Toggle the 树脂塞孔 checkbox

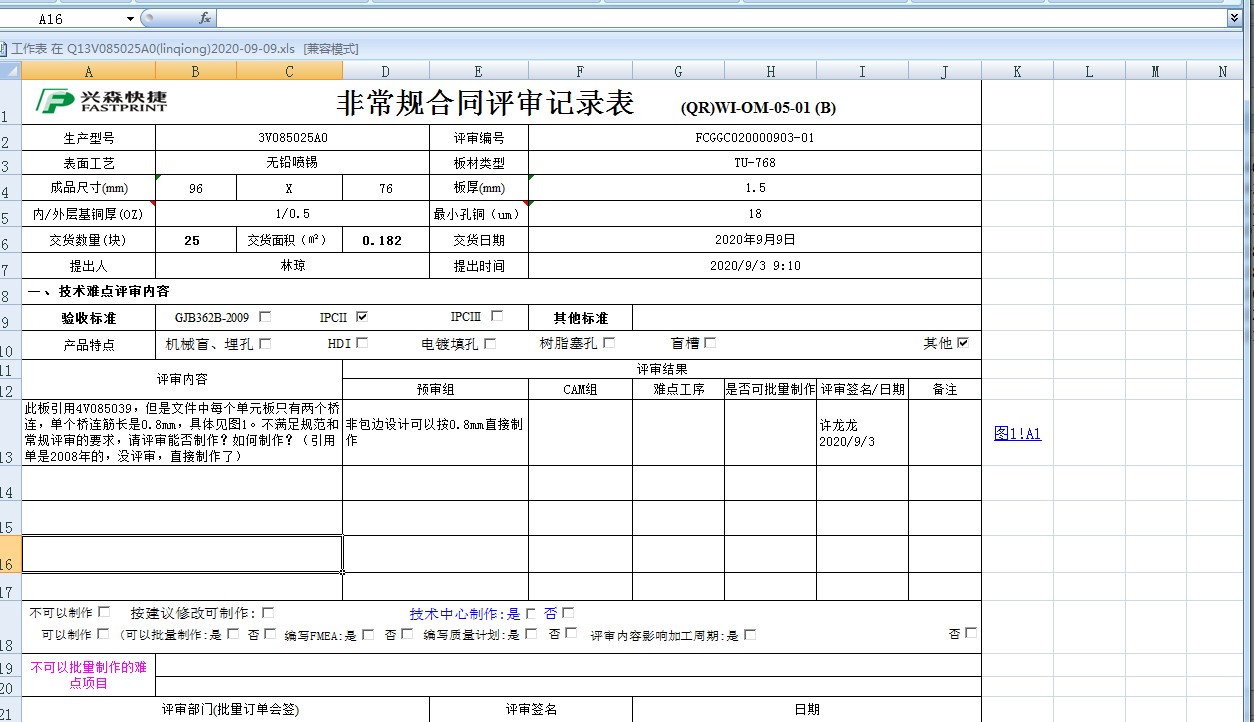[x=609, y=343]
